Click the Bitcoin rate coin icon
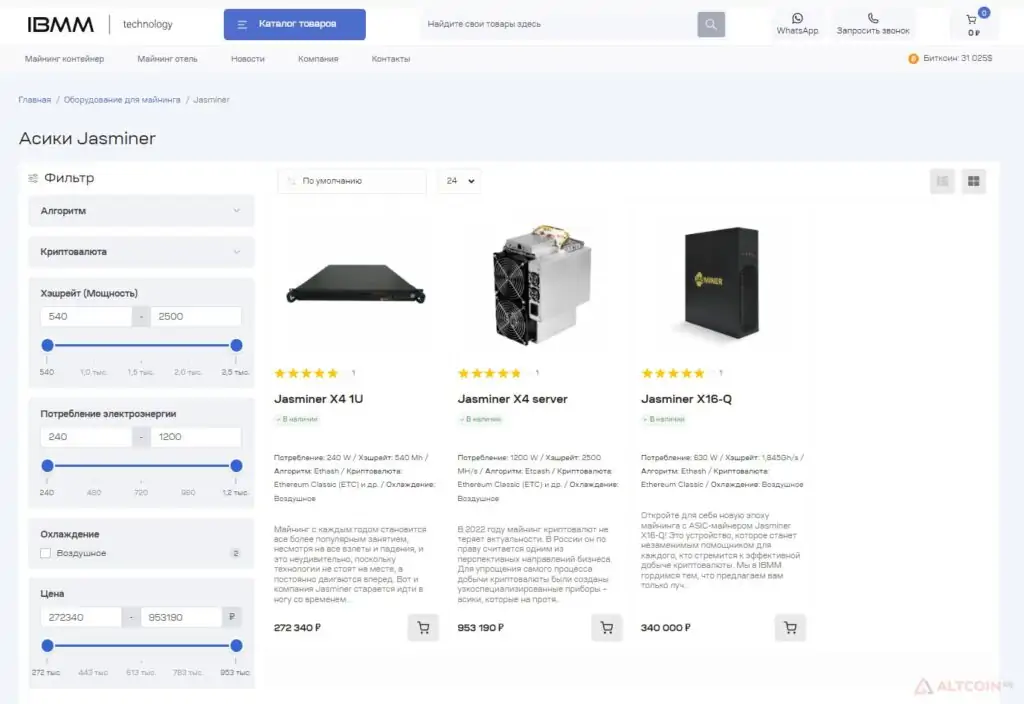 point(913,59)
